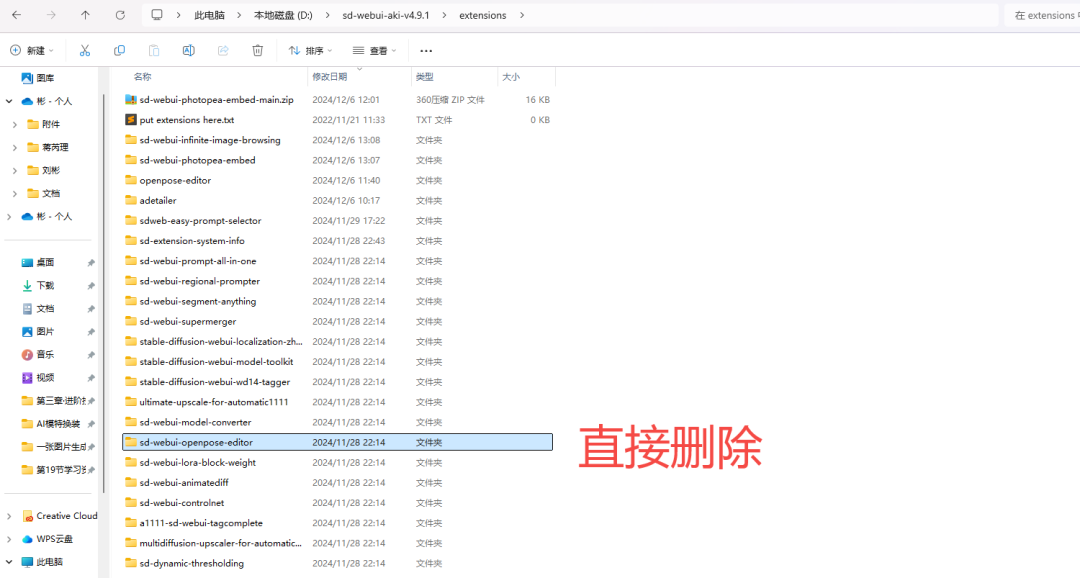Sort by 名称 column header
This screenshot has height=578, width=1080.
pos(143,77)
